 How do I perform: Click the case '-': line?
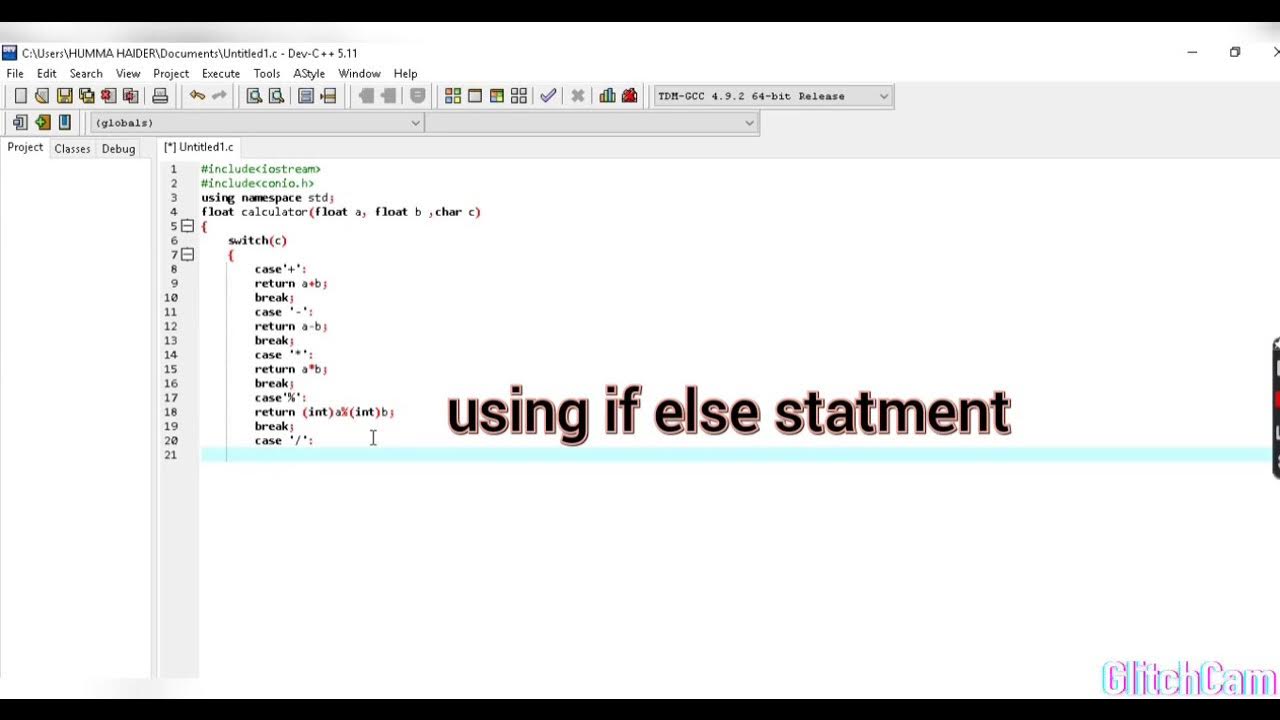(284, 312)
